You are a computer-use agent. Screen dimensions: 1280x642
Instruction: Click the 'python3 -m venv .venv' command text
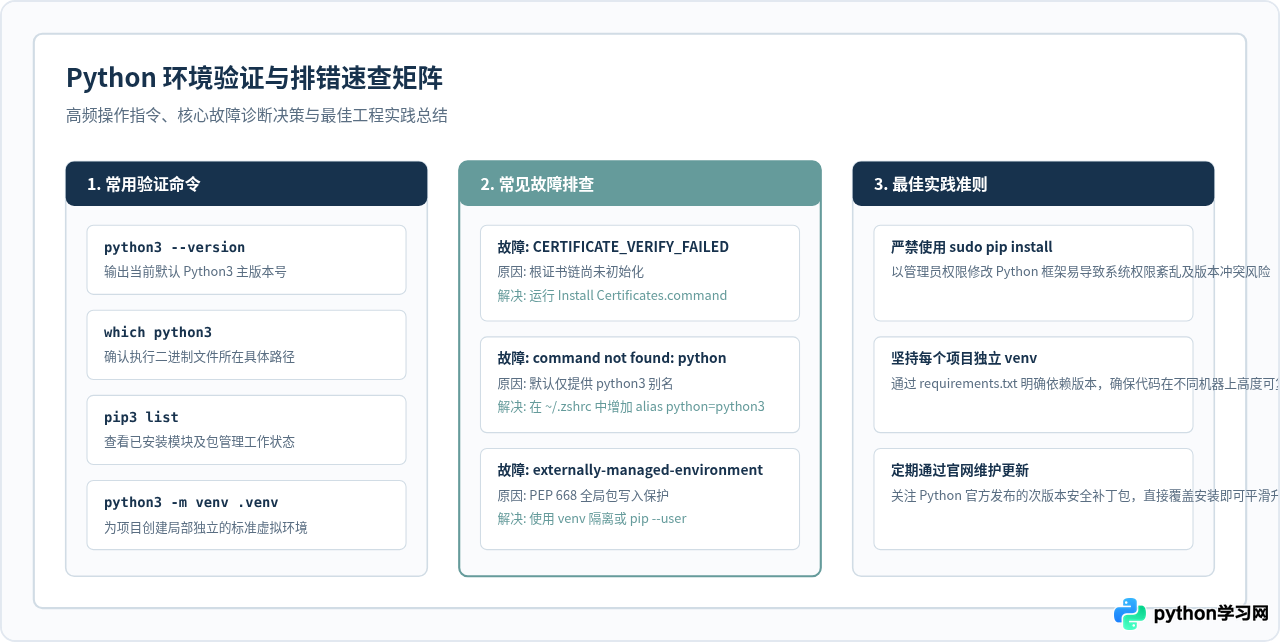point(191,502)
